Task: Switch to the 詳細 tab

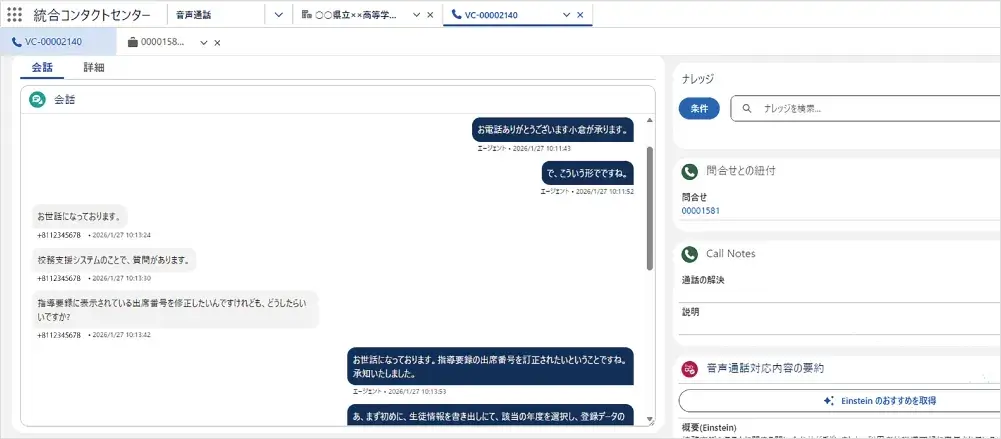Action: tap(94, 67)
